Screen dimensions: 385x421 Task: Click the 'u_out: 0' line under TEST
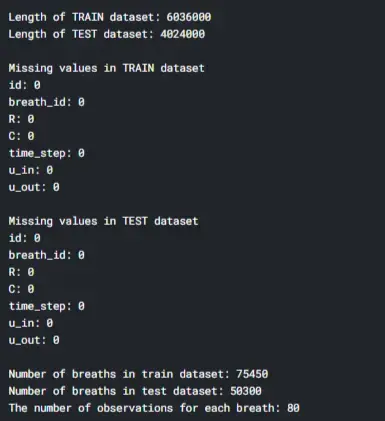(x=34, y=340)
